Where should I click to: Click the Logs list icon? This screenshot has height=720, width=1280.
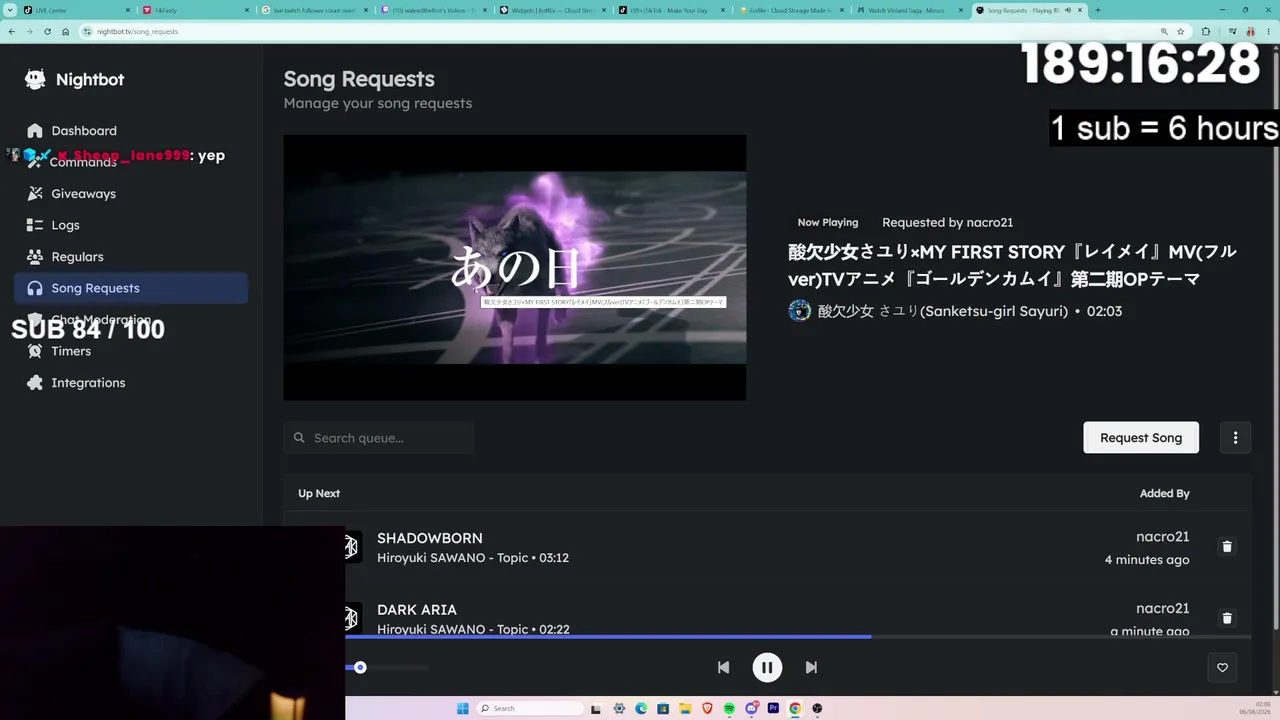pyautogui.click(x=35, y=225)
